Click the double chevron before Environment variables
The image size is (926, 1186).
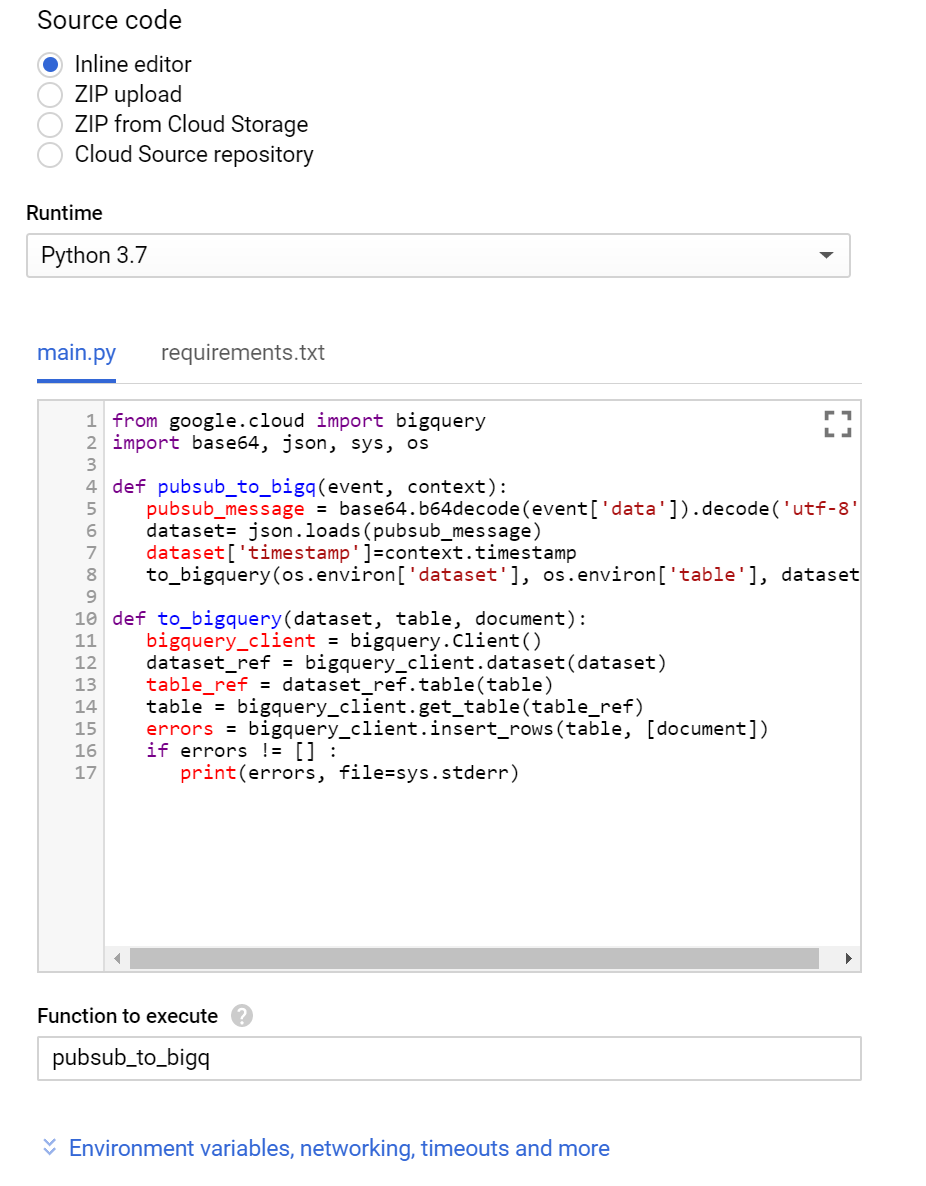click(48, 1147)
